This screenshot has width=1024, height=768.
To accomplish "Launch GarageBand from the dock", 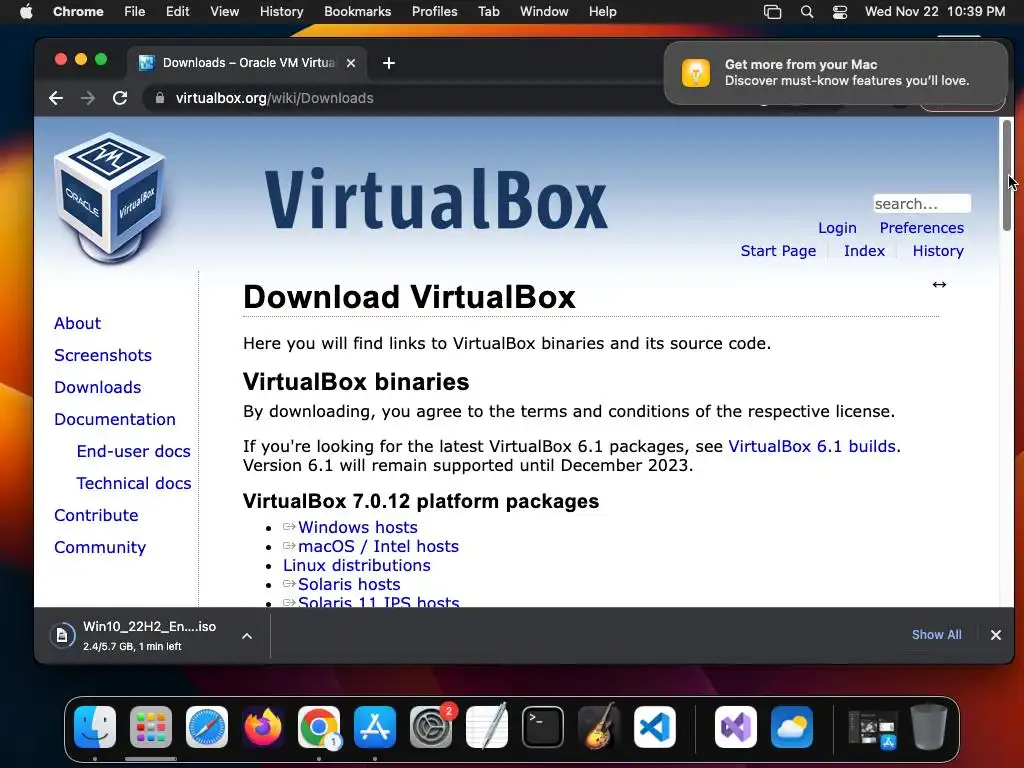I will [x=599, y=727].
